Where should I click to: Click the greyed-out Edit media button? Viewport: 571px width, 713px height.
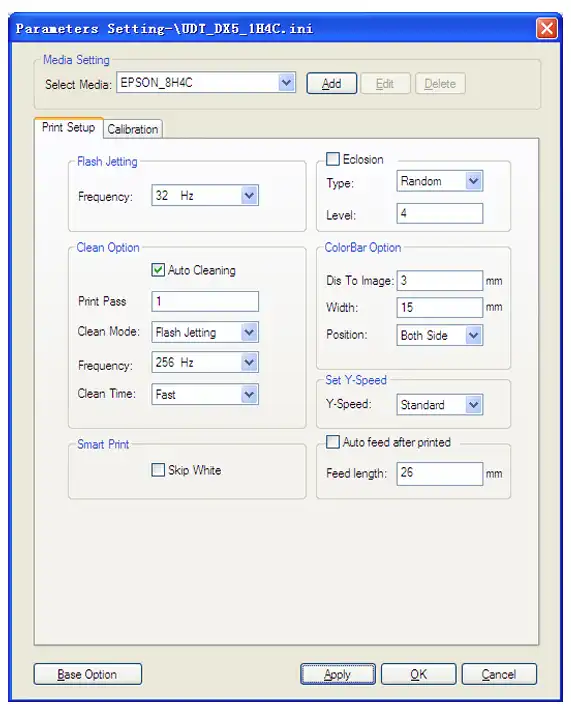tap(385, 84)
